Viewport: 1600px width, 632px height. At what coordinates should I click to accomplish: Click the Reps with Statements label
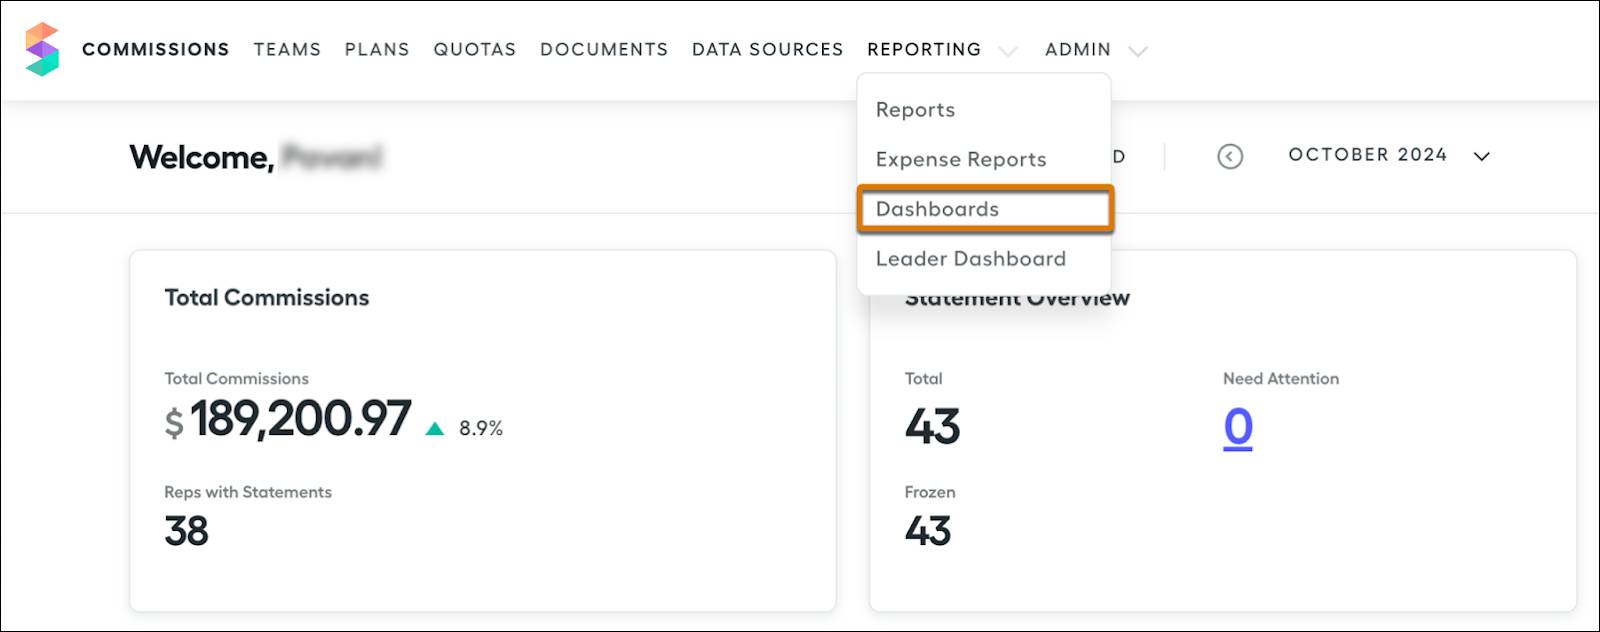click(x=248, y=492)
